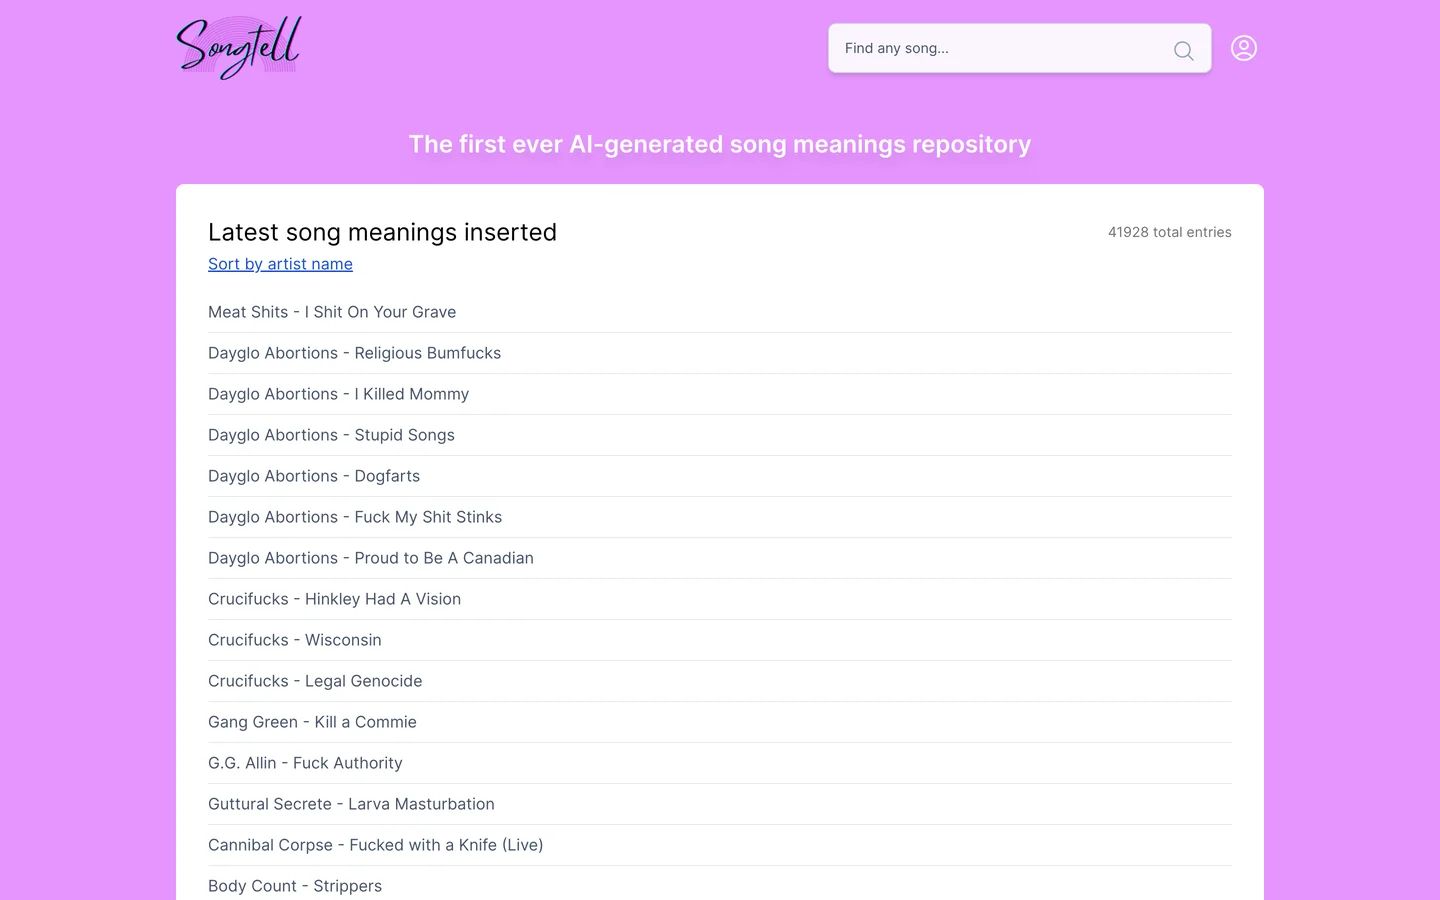Open 'Meat Shits - I Shit On Your Grave'
Image resolution: width=1440 pixels, height=900 pixels.
[x=332, y=312]
